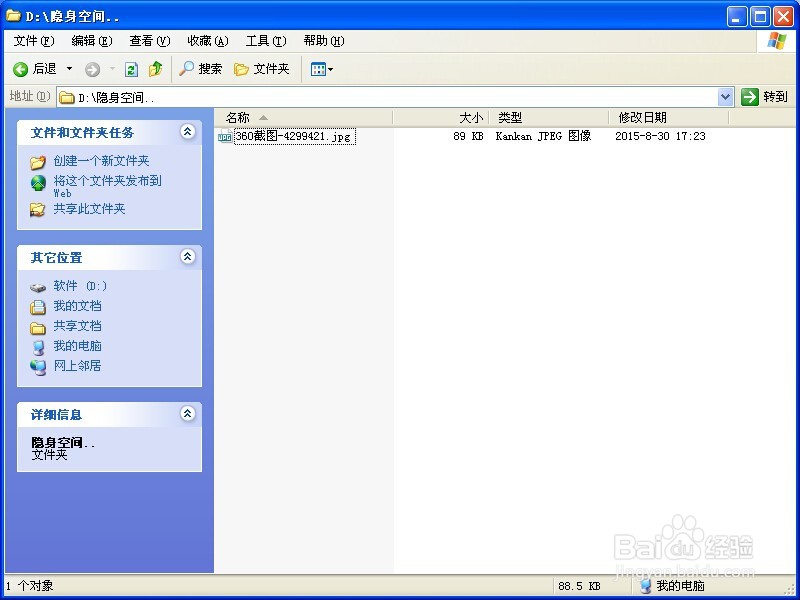
Task: Minimize the Explorer window
Action: (736, 17)
